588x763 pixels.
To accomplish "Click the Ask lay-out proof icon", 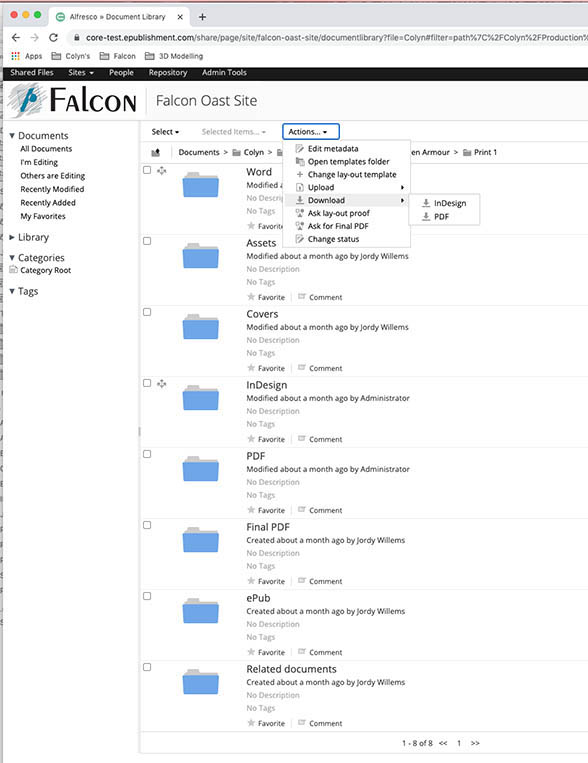I will pyautogui.click(x=300, y=213).
